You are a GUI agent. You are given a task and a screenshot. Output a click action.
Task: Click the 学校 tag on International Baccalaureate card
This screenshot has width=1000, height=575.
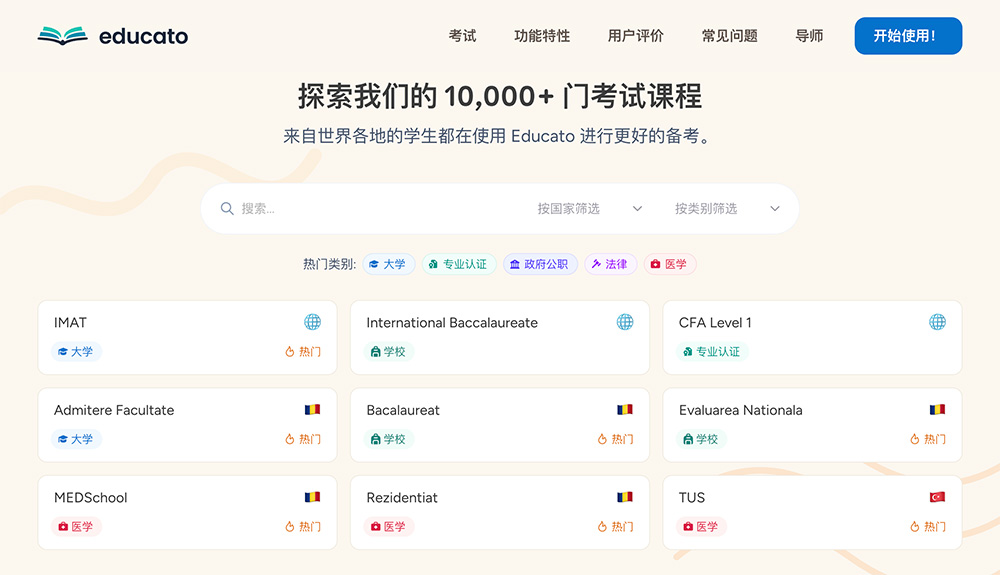coord(388,351)
